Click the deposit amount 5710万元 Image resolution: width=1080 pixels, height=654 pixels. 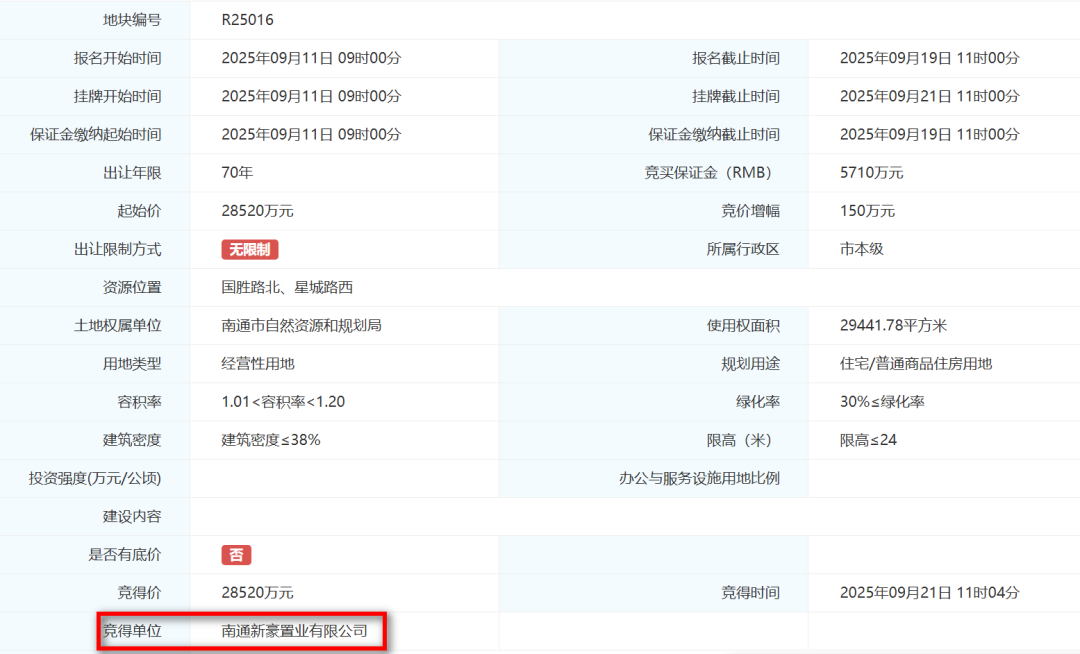click(871, 173)
